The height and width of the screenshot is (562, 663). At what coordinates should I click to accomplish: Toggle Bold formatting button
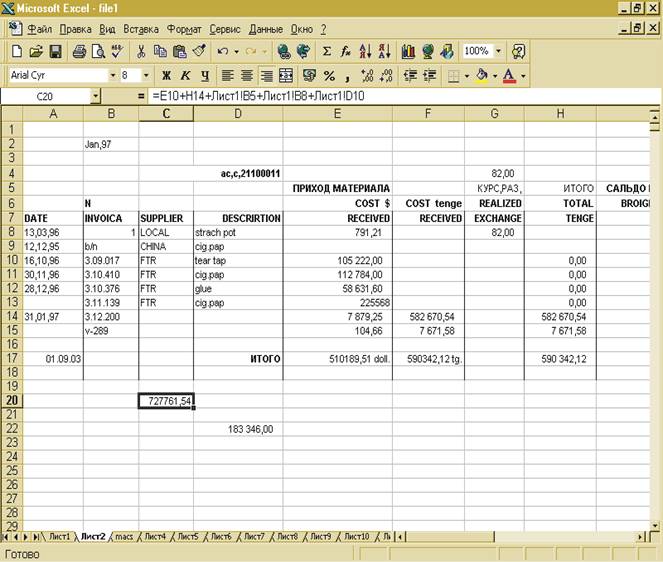166,75
